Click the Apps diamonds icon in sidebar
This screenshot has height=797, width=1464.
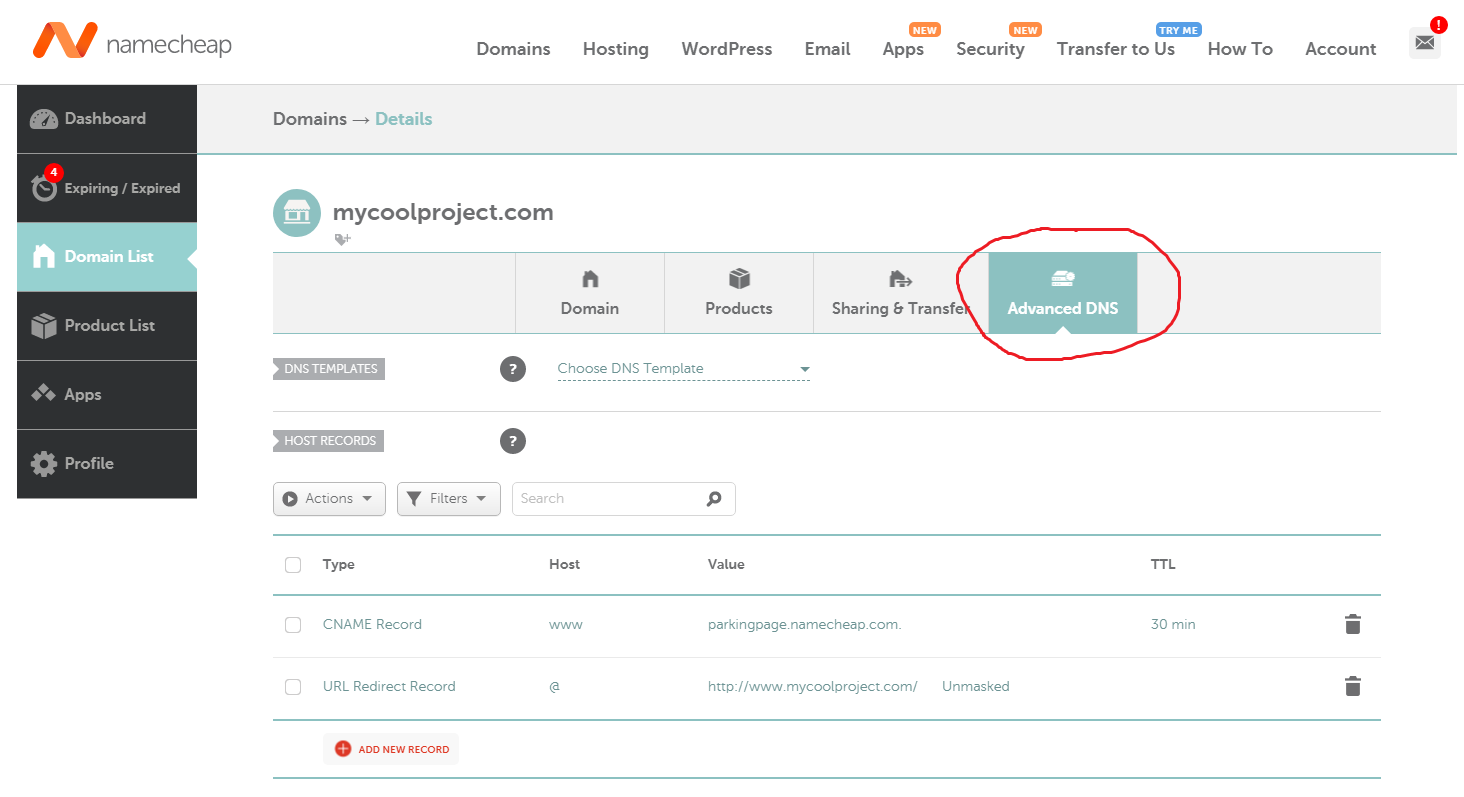[x=44, y=394]
